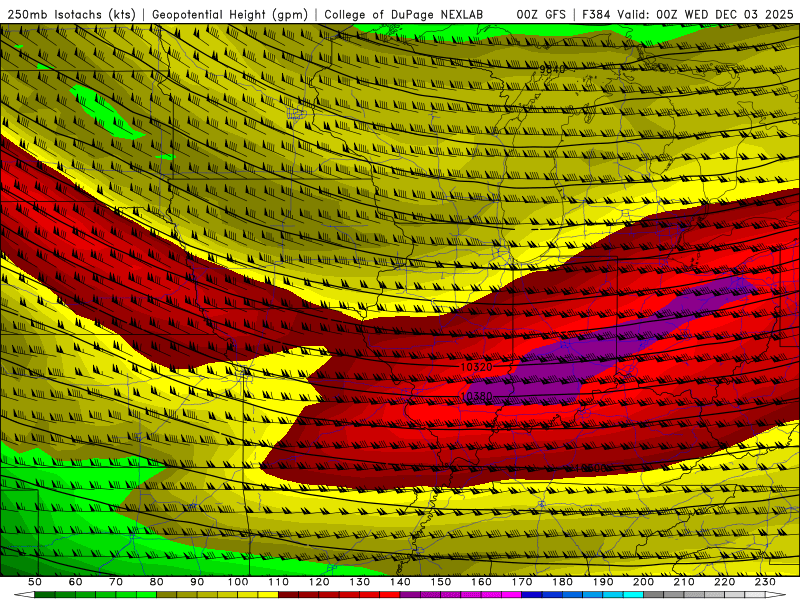Screen dimensions: 800x600
Task: Click the 9840 height contour label
Action: (x=553, y=69)
